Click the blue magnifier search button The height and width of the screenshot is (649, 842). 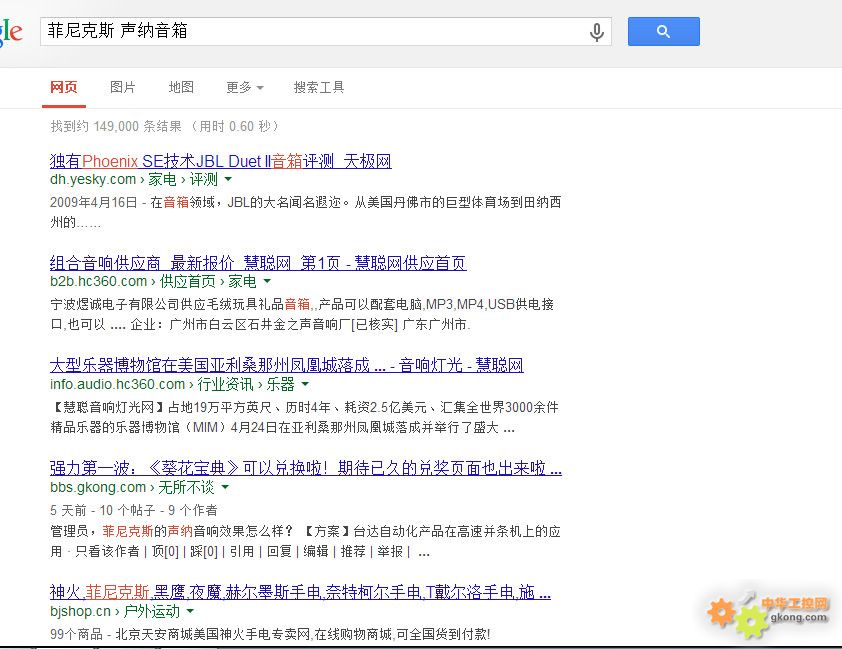664,31
